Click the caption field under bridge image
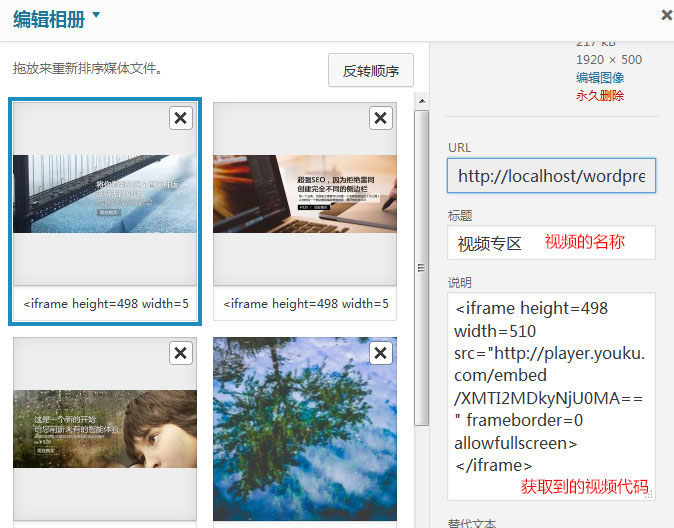Viewport: 674px width, 528px height. pyautogui.click(x=105, y=304)
